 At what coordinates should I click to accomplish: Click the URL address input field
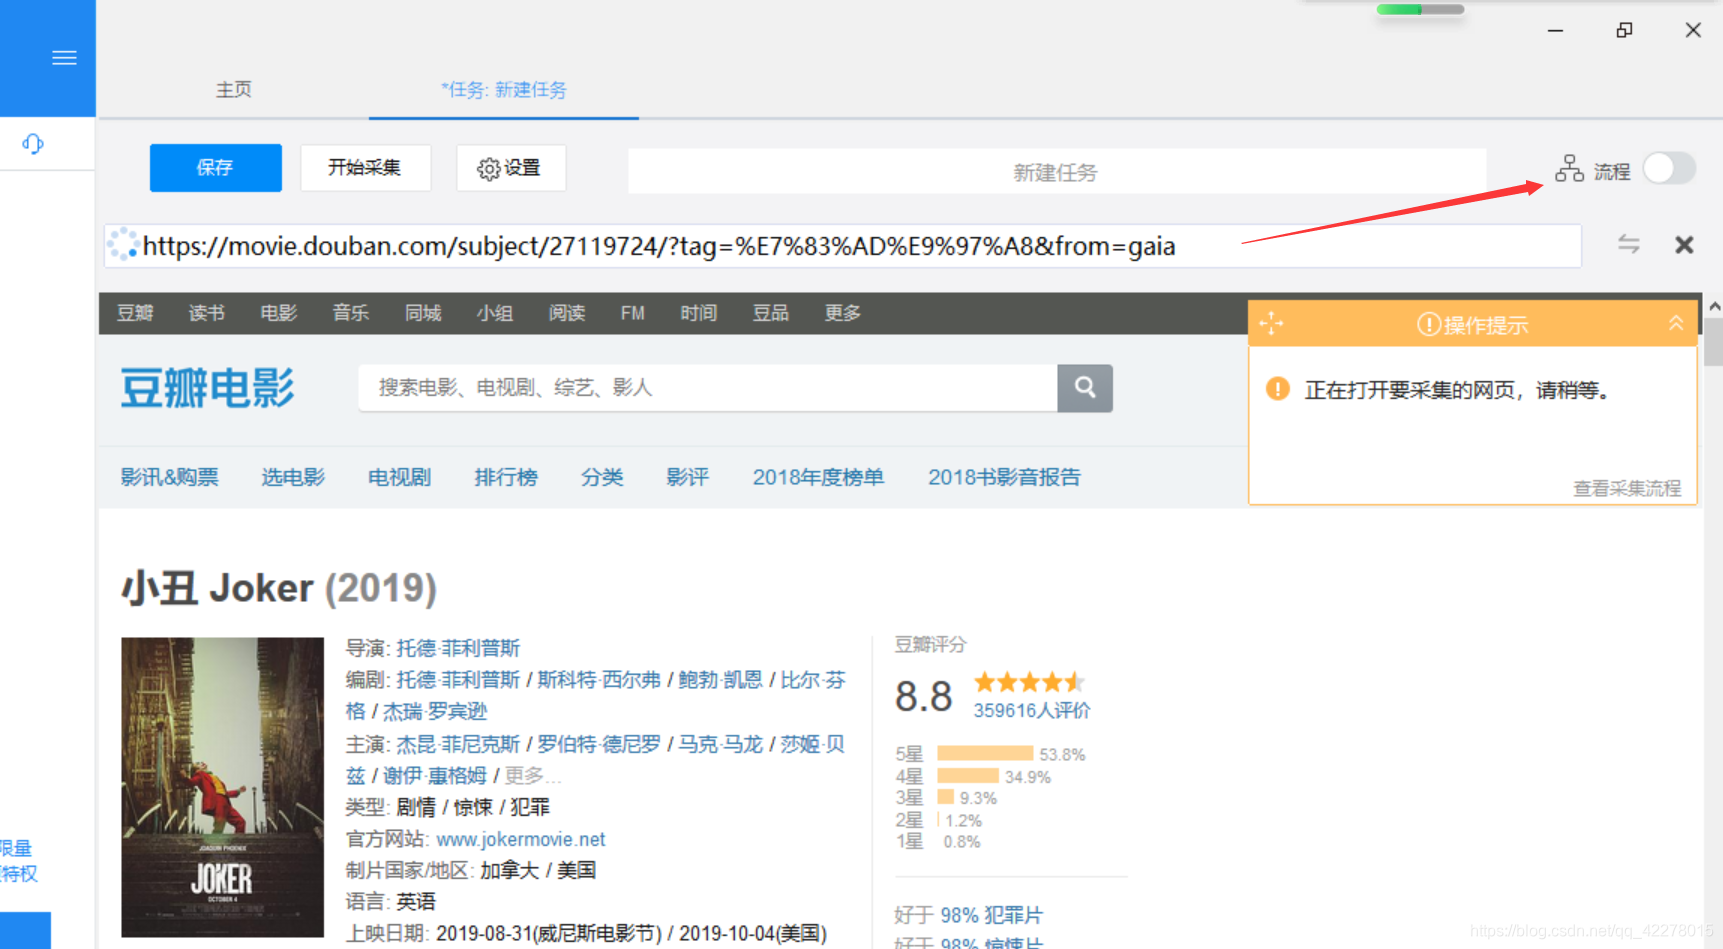[x=842, y=246]
